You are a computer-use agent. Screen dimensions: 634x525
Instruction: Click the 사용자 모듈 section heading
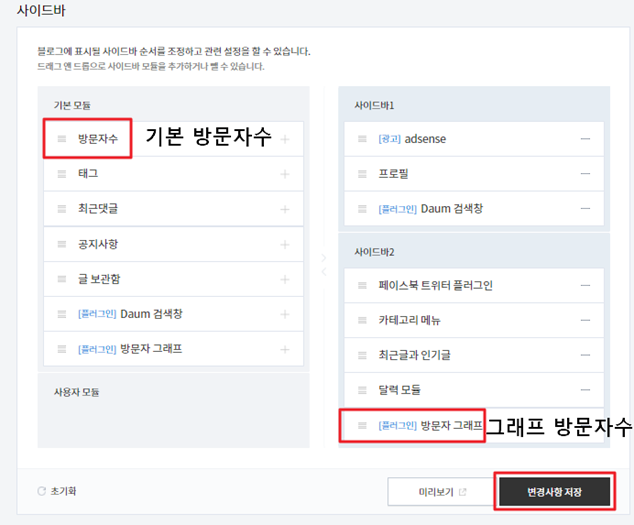point(77,392)
